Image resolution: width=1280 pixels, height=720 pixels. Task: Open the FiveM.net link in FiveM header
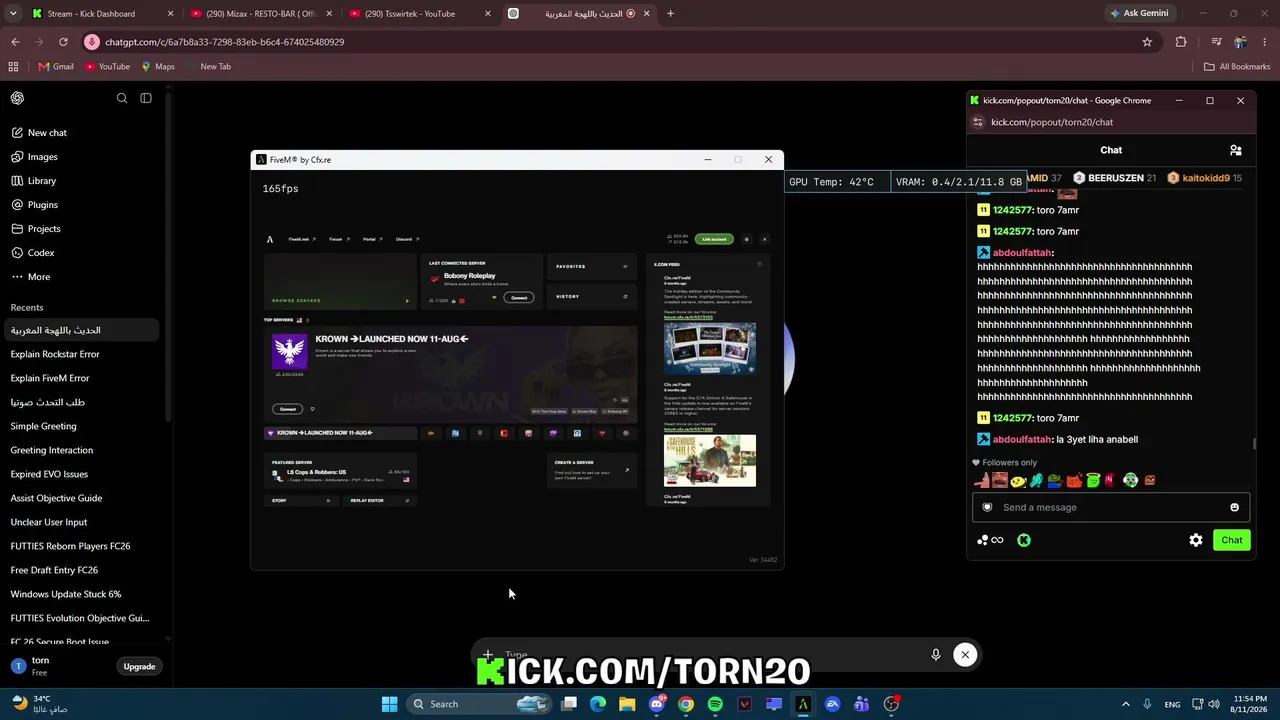(300, 239)
